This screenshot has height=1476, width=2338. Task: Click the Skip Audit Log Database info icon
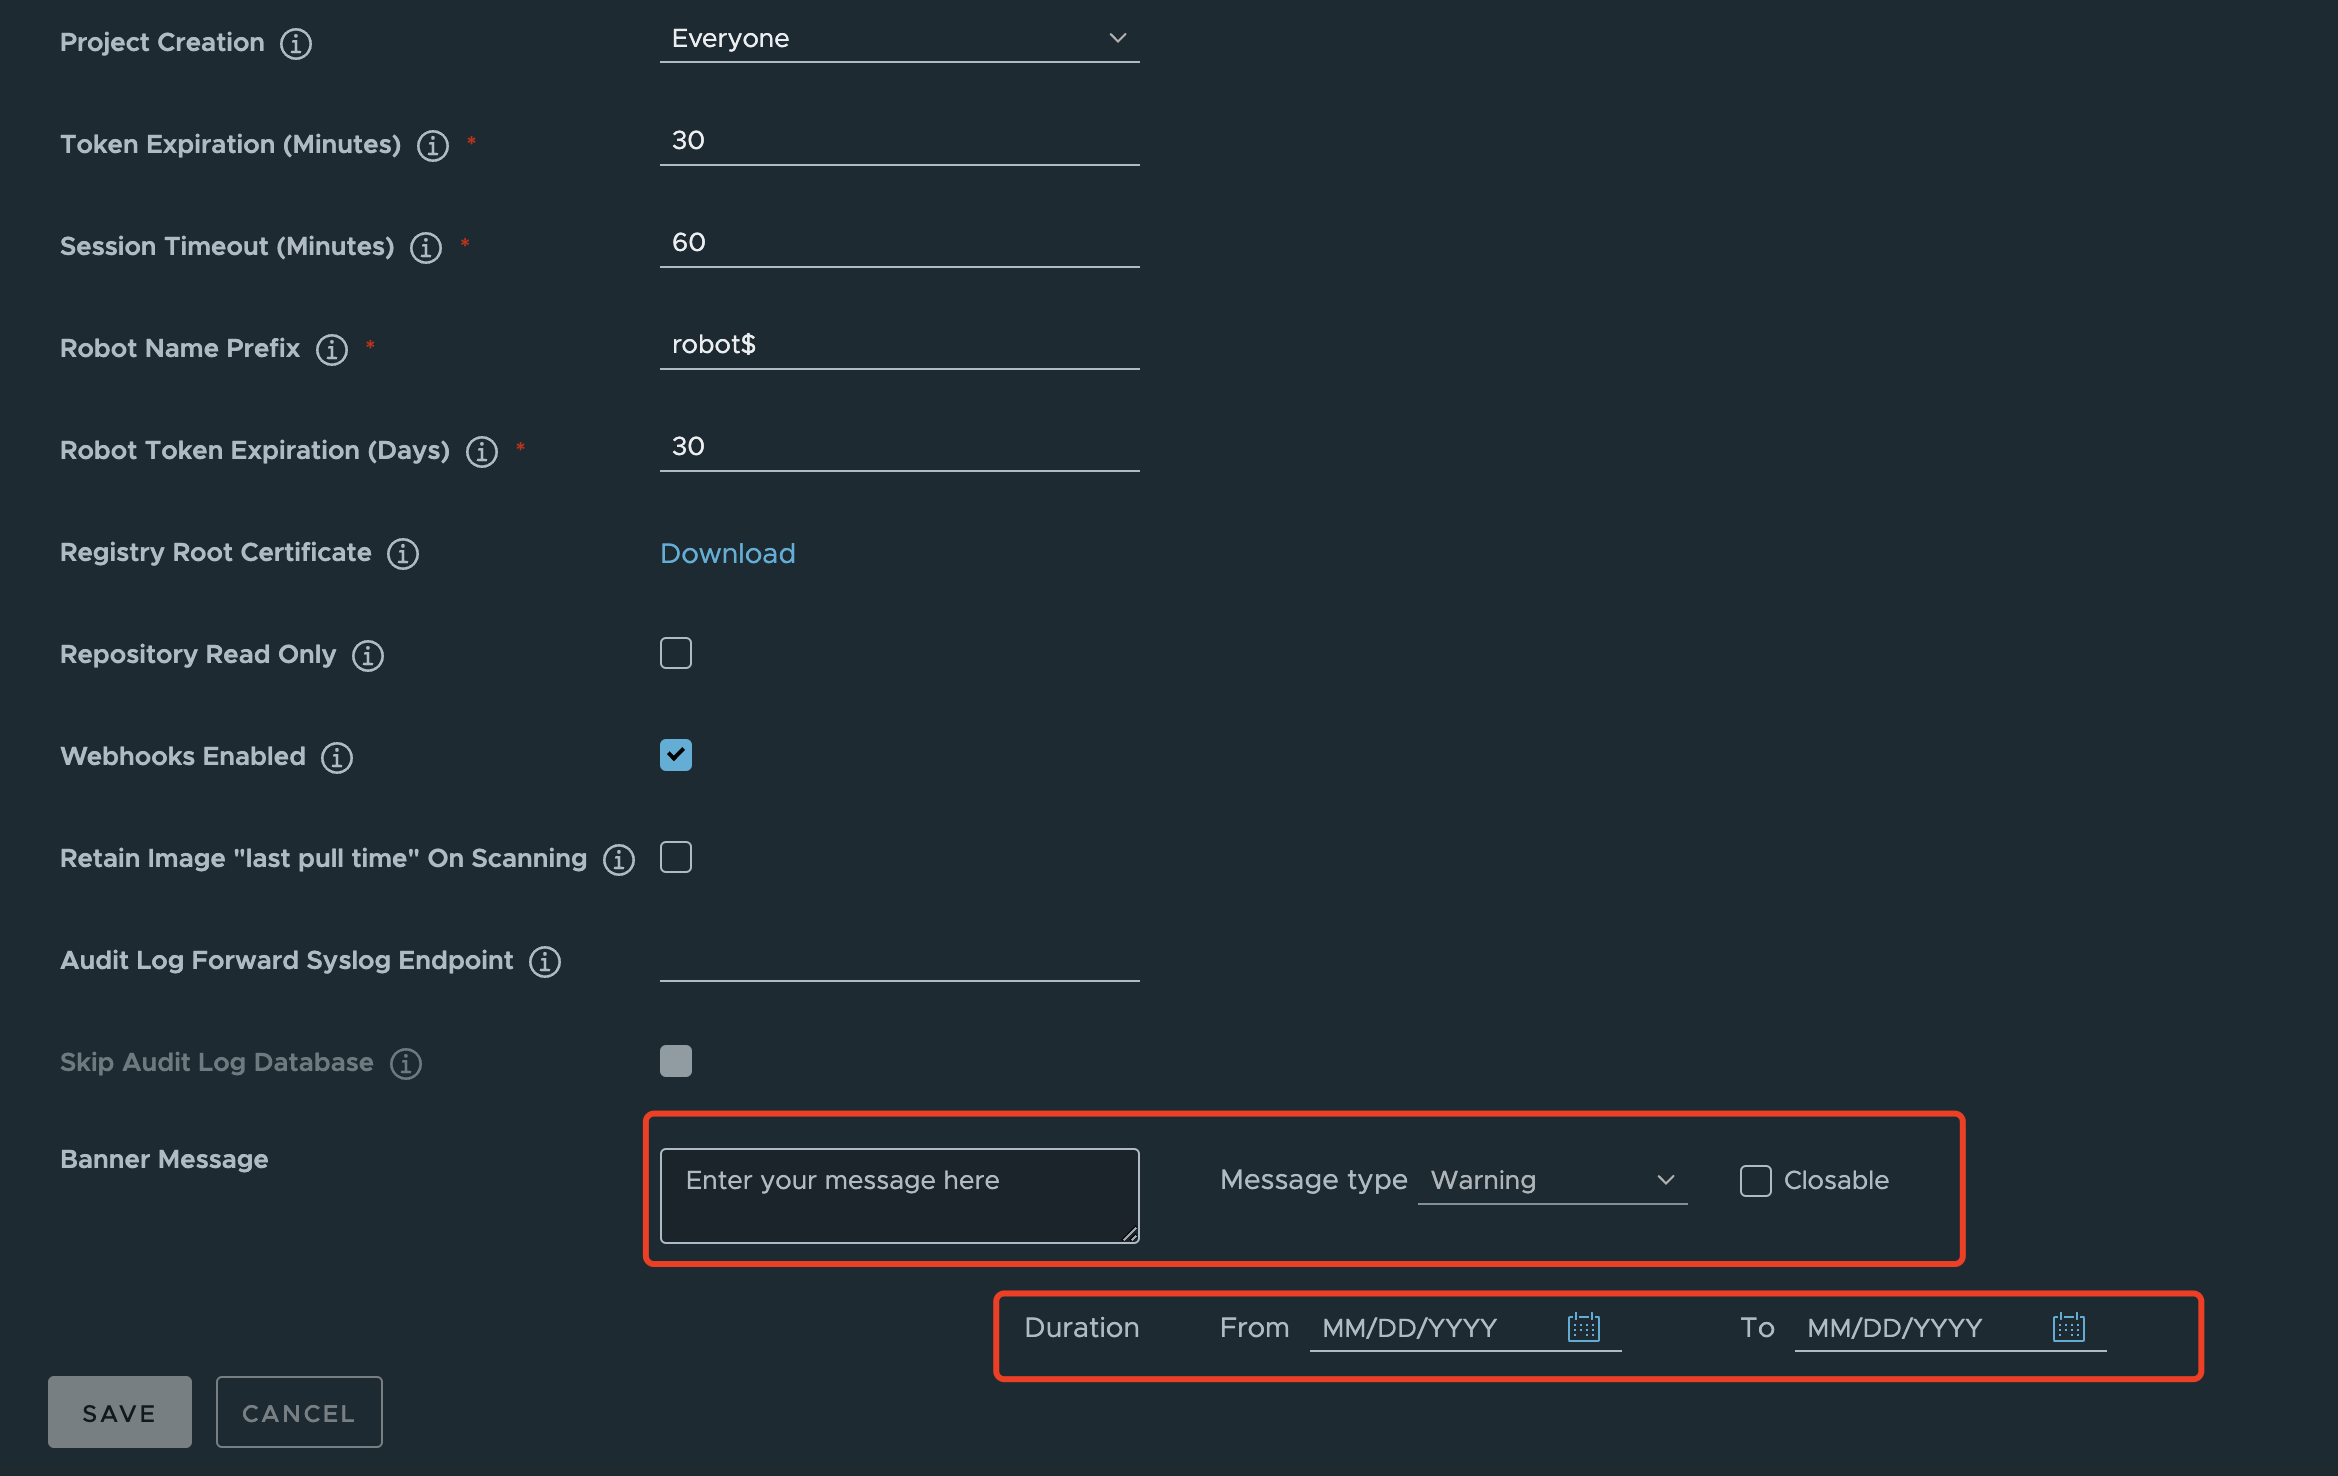pyautogui.click(x=406, y=1064)
